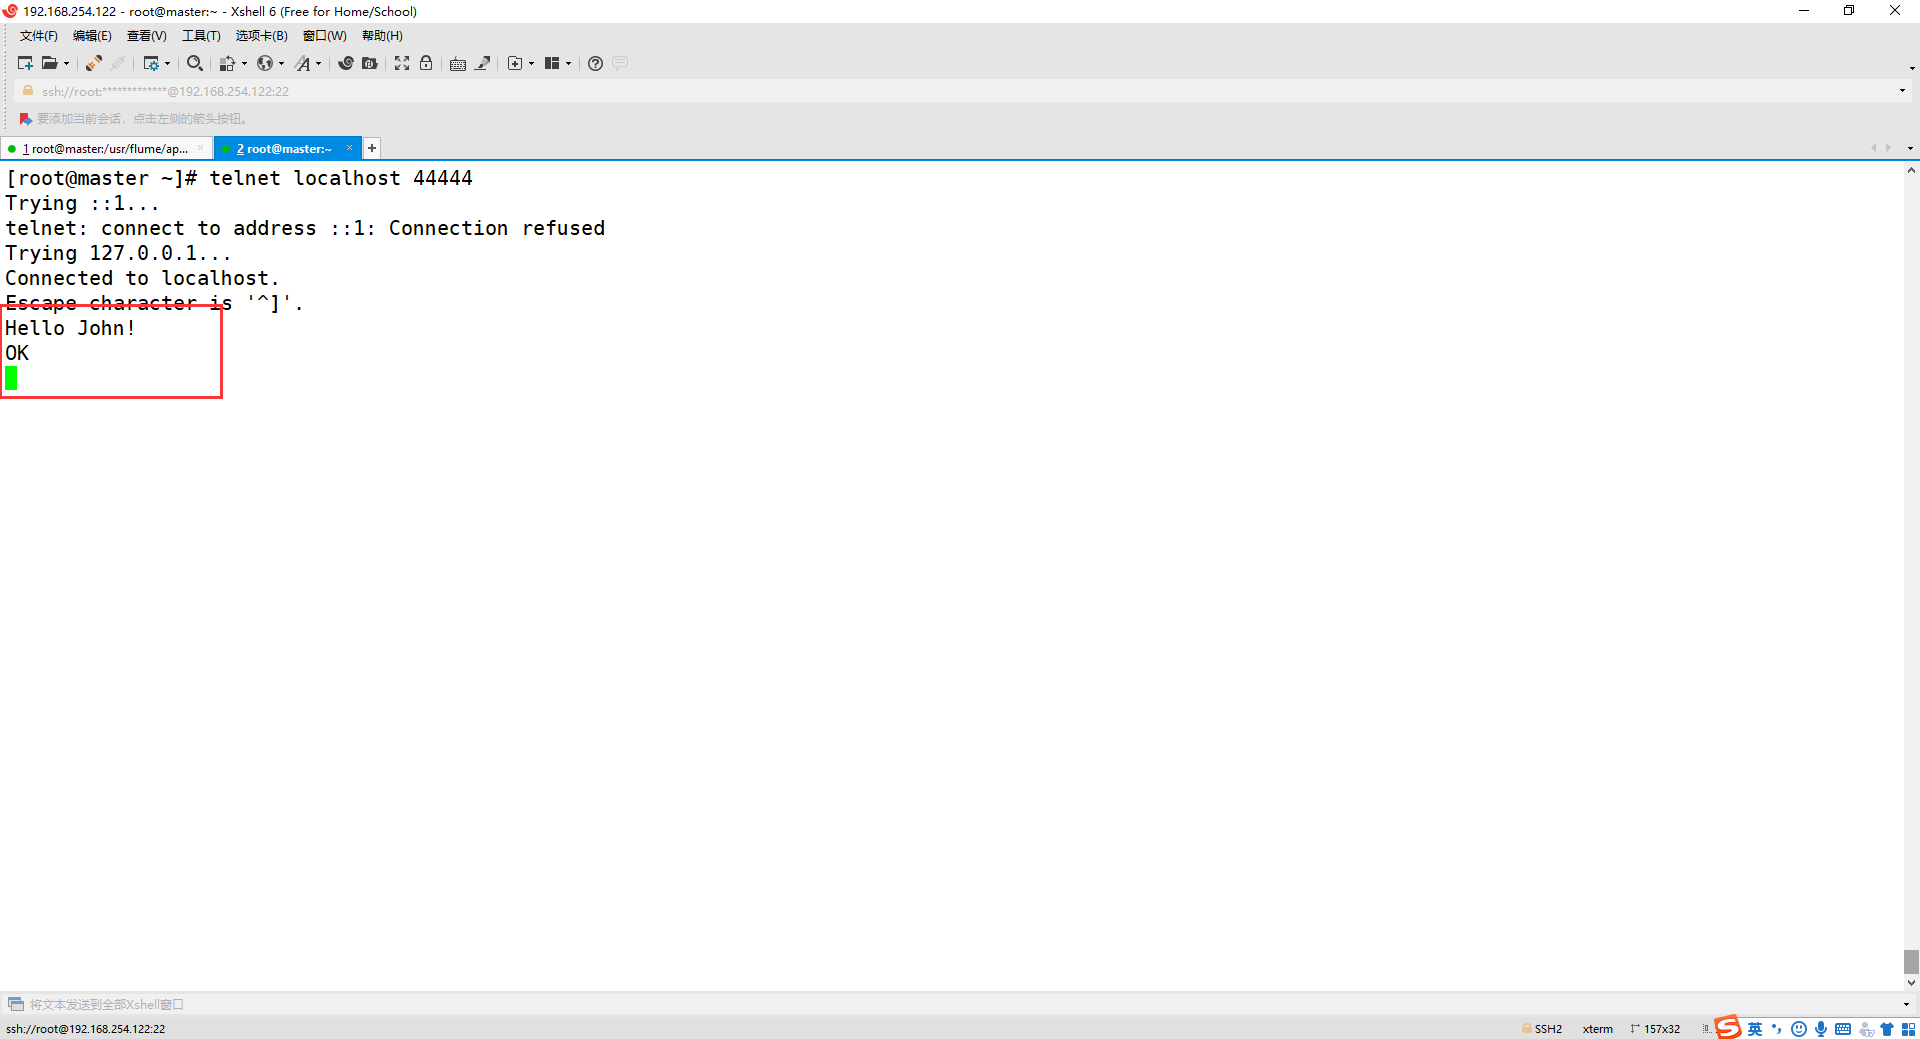Add a new tab with plus button
Screen dimensions: 1920x1039
click(372, 148)
